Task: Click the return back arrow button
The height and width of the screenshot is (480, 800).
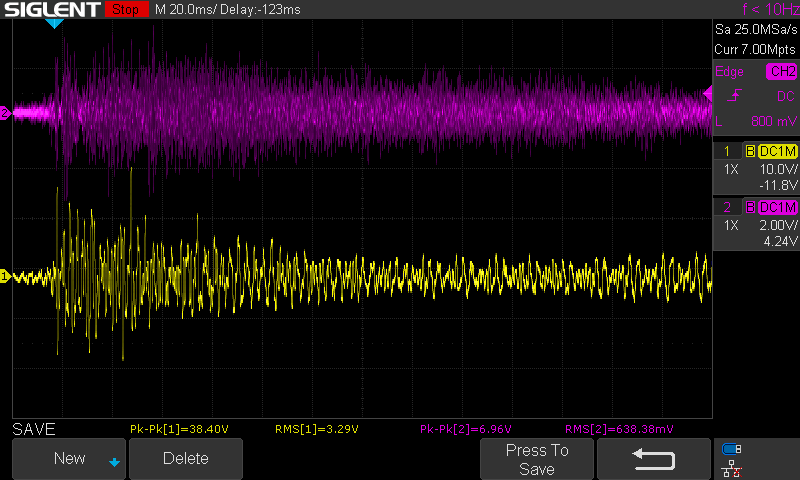Action: pyautogui.click(x=654, y=459)
